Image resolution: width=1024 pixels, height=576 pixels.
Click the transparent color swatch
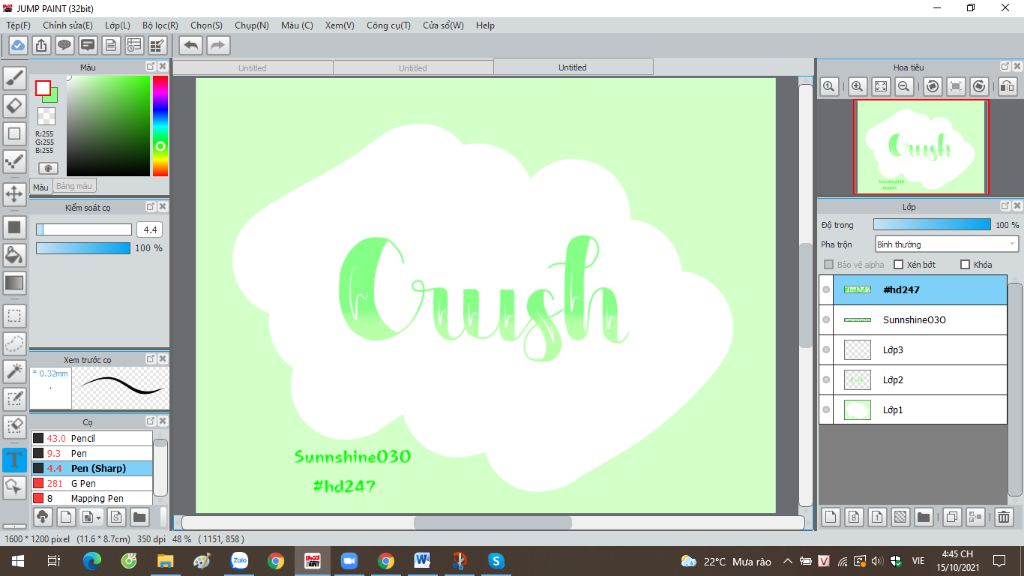[x=46, y=116]
